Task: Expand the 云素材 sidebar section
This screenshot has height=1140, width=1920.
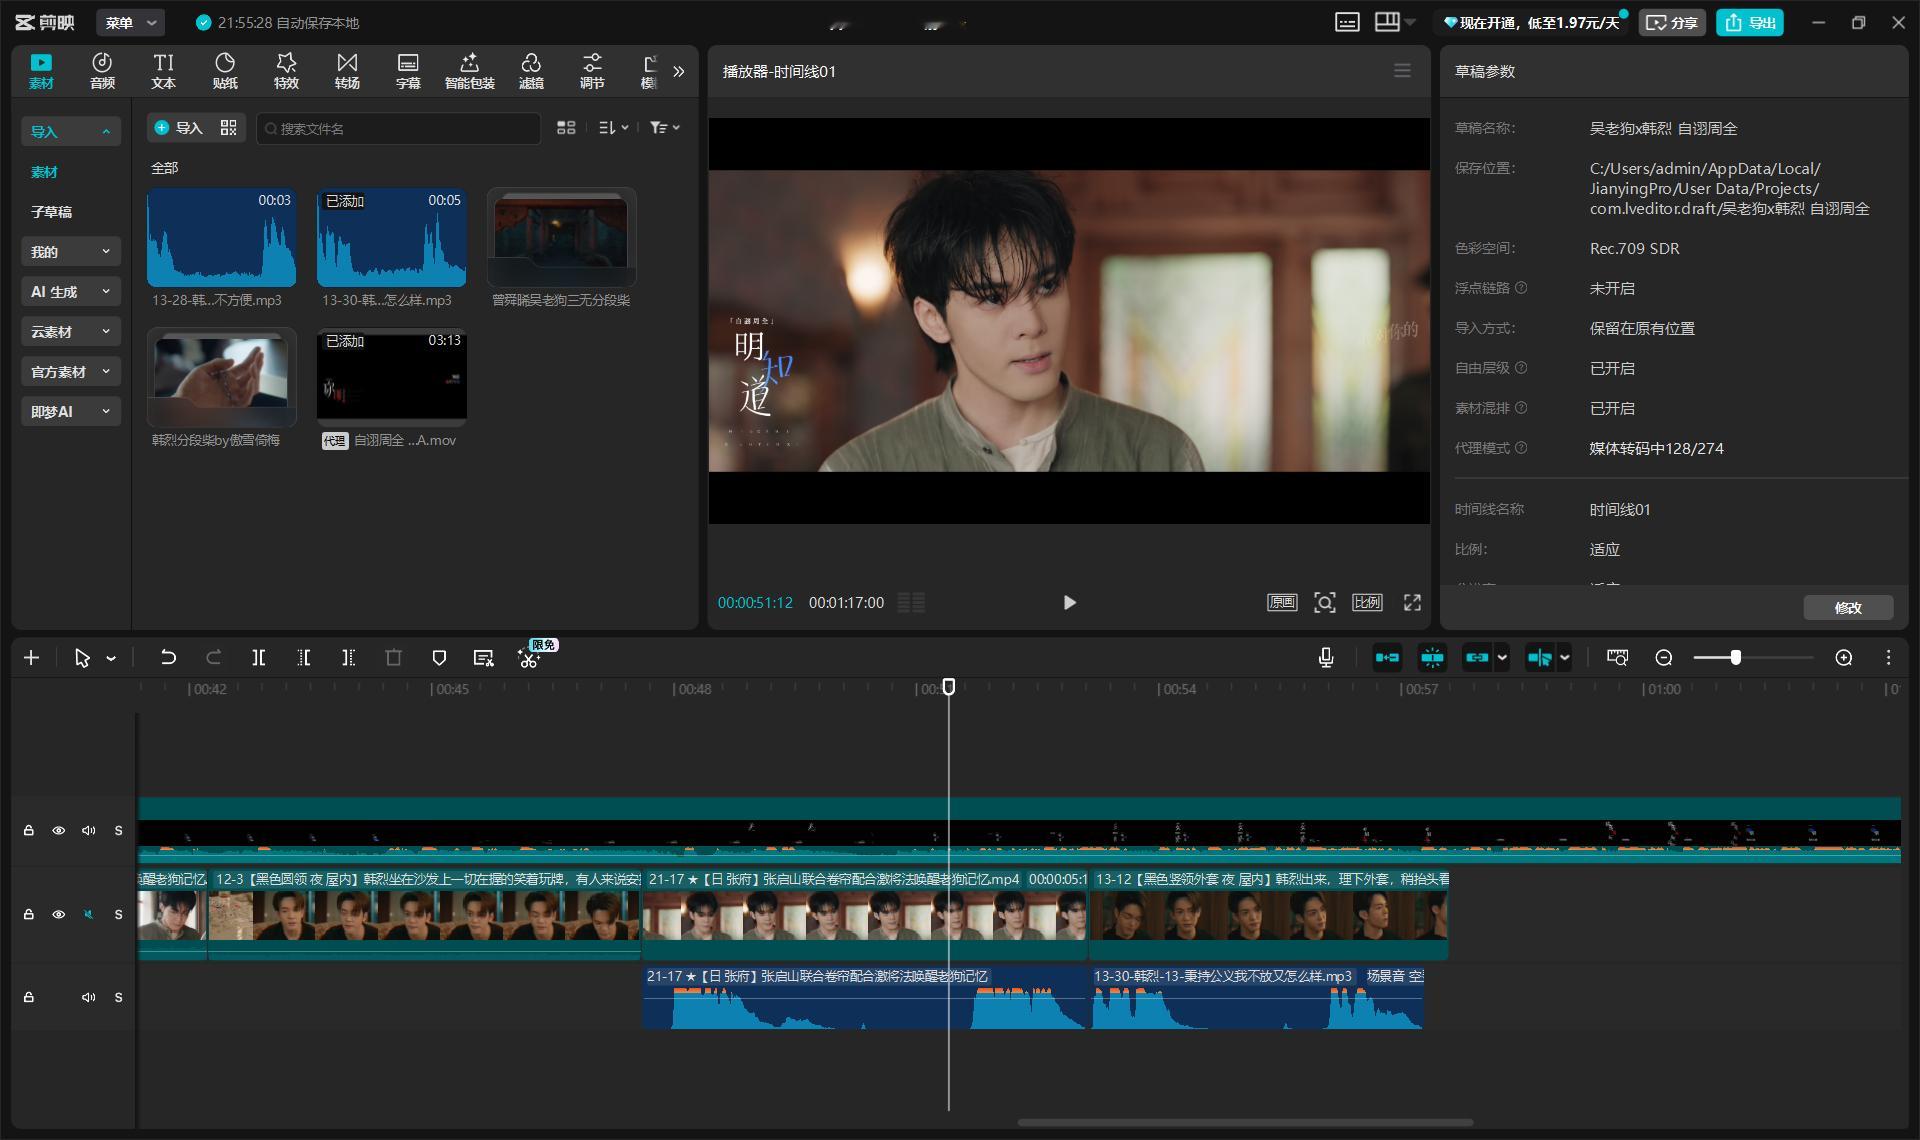Action: tap(70, 331)
